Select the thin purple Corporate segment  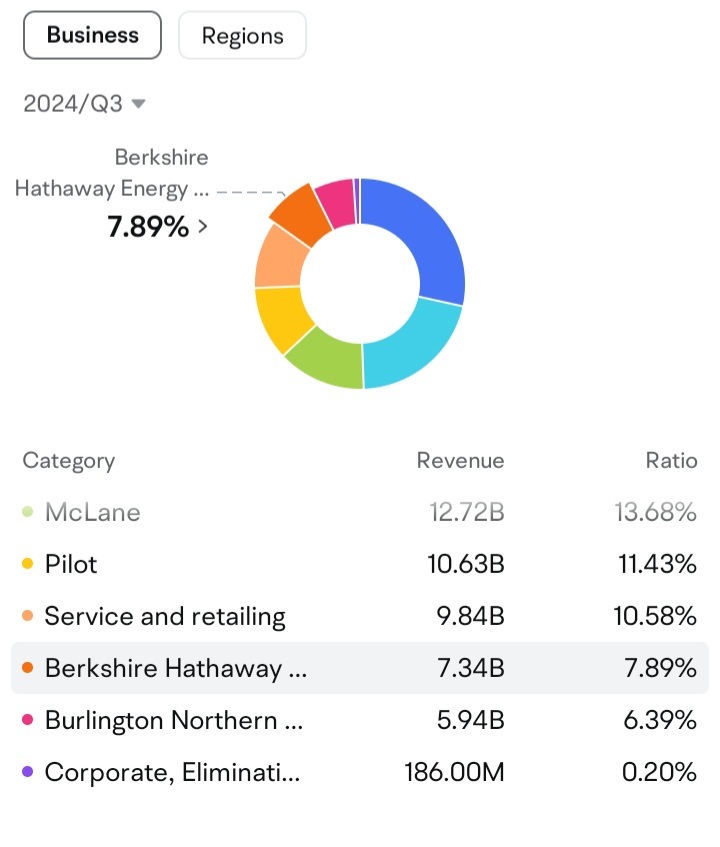356,200
